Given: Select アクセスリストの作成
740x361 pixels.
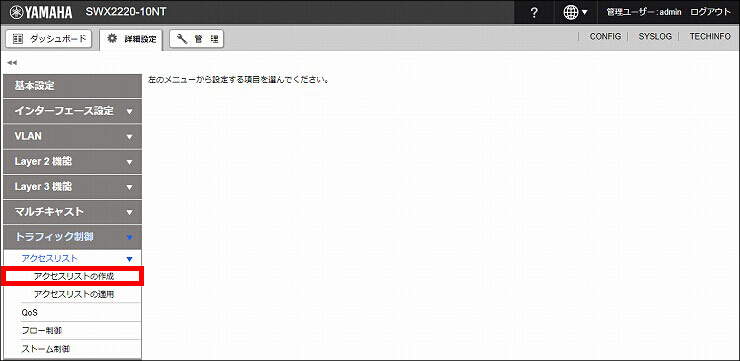Looking at the screenshot, I should pos(73,277).
